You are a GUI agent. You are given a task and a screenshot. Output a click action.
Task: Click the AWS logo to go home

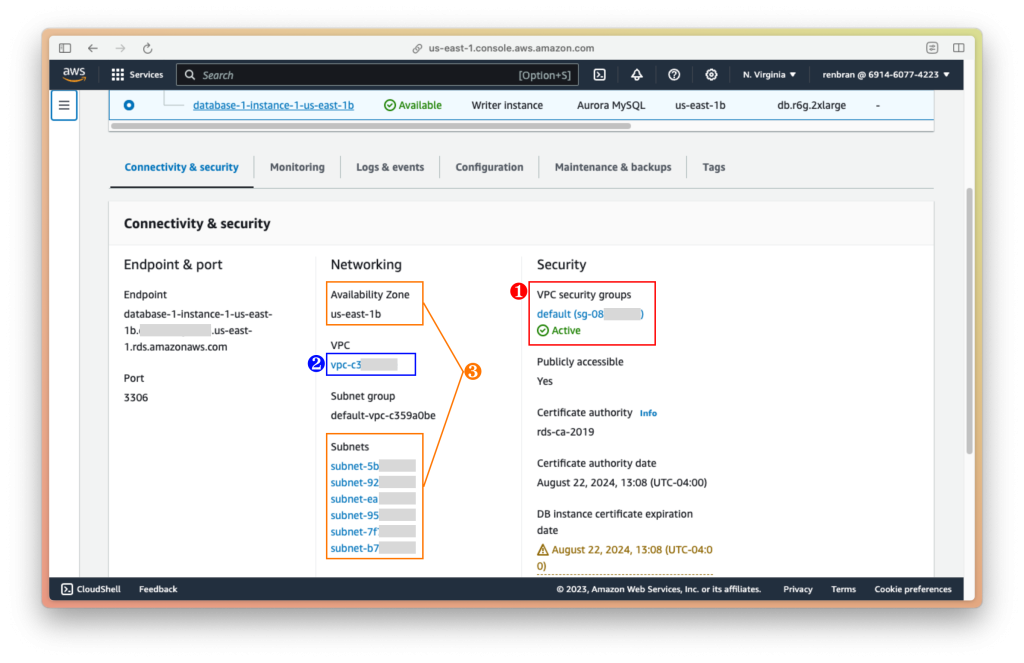[x=73, y=74]
